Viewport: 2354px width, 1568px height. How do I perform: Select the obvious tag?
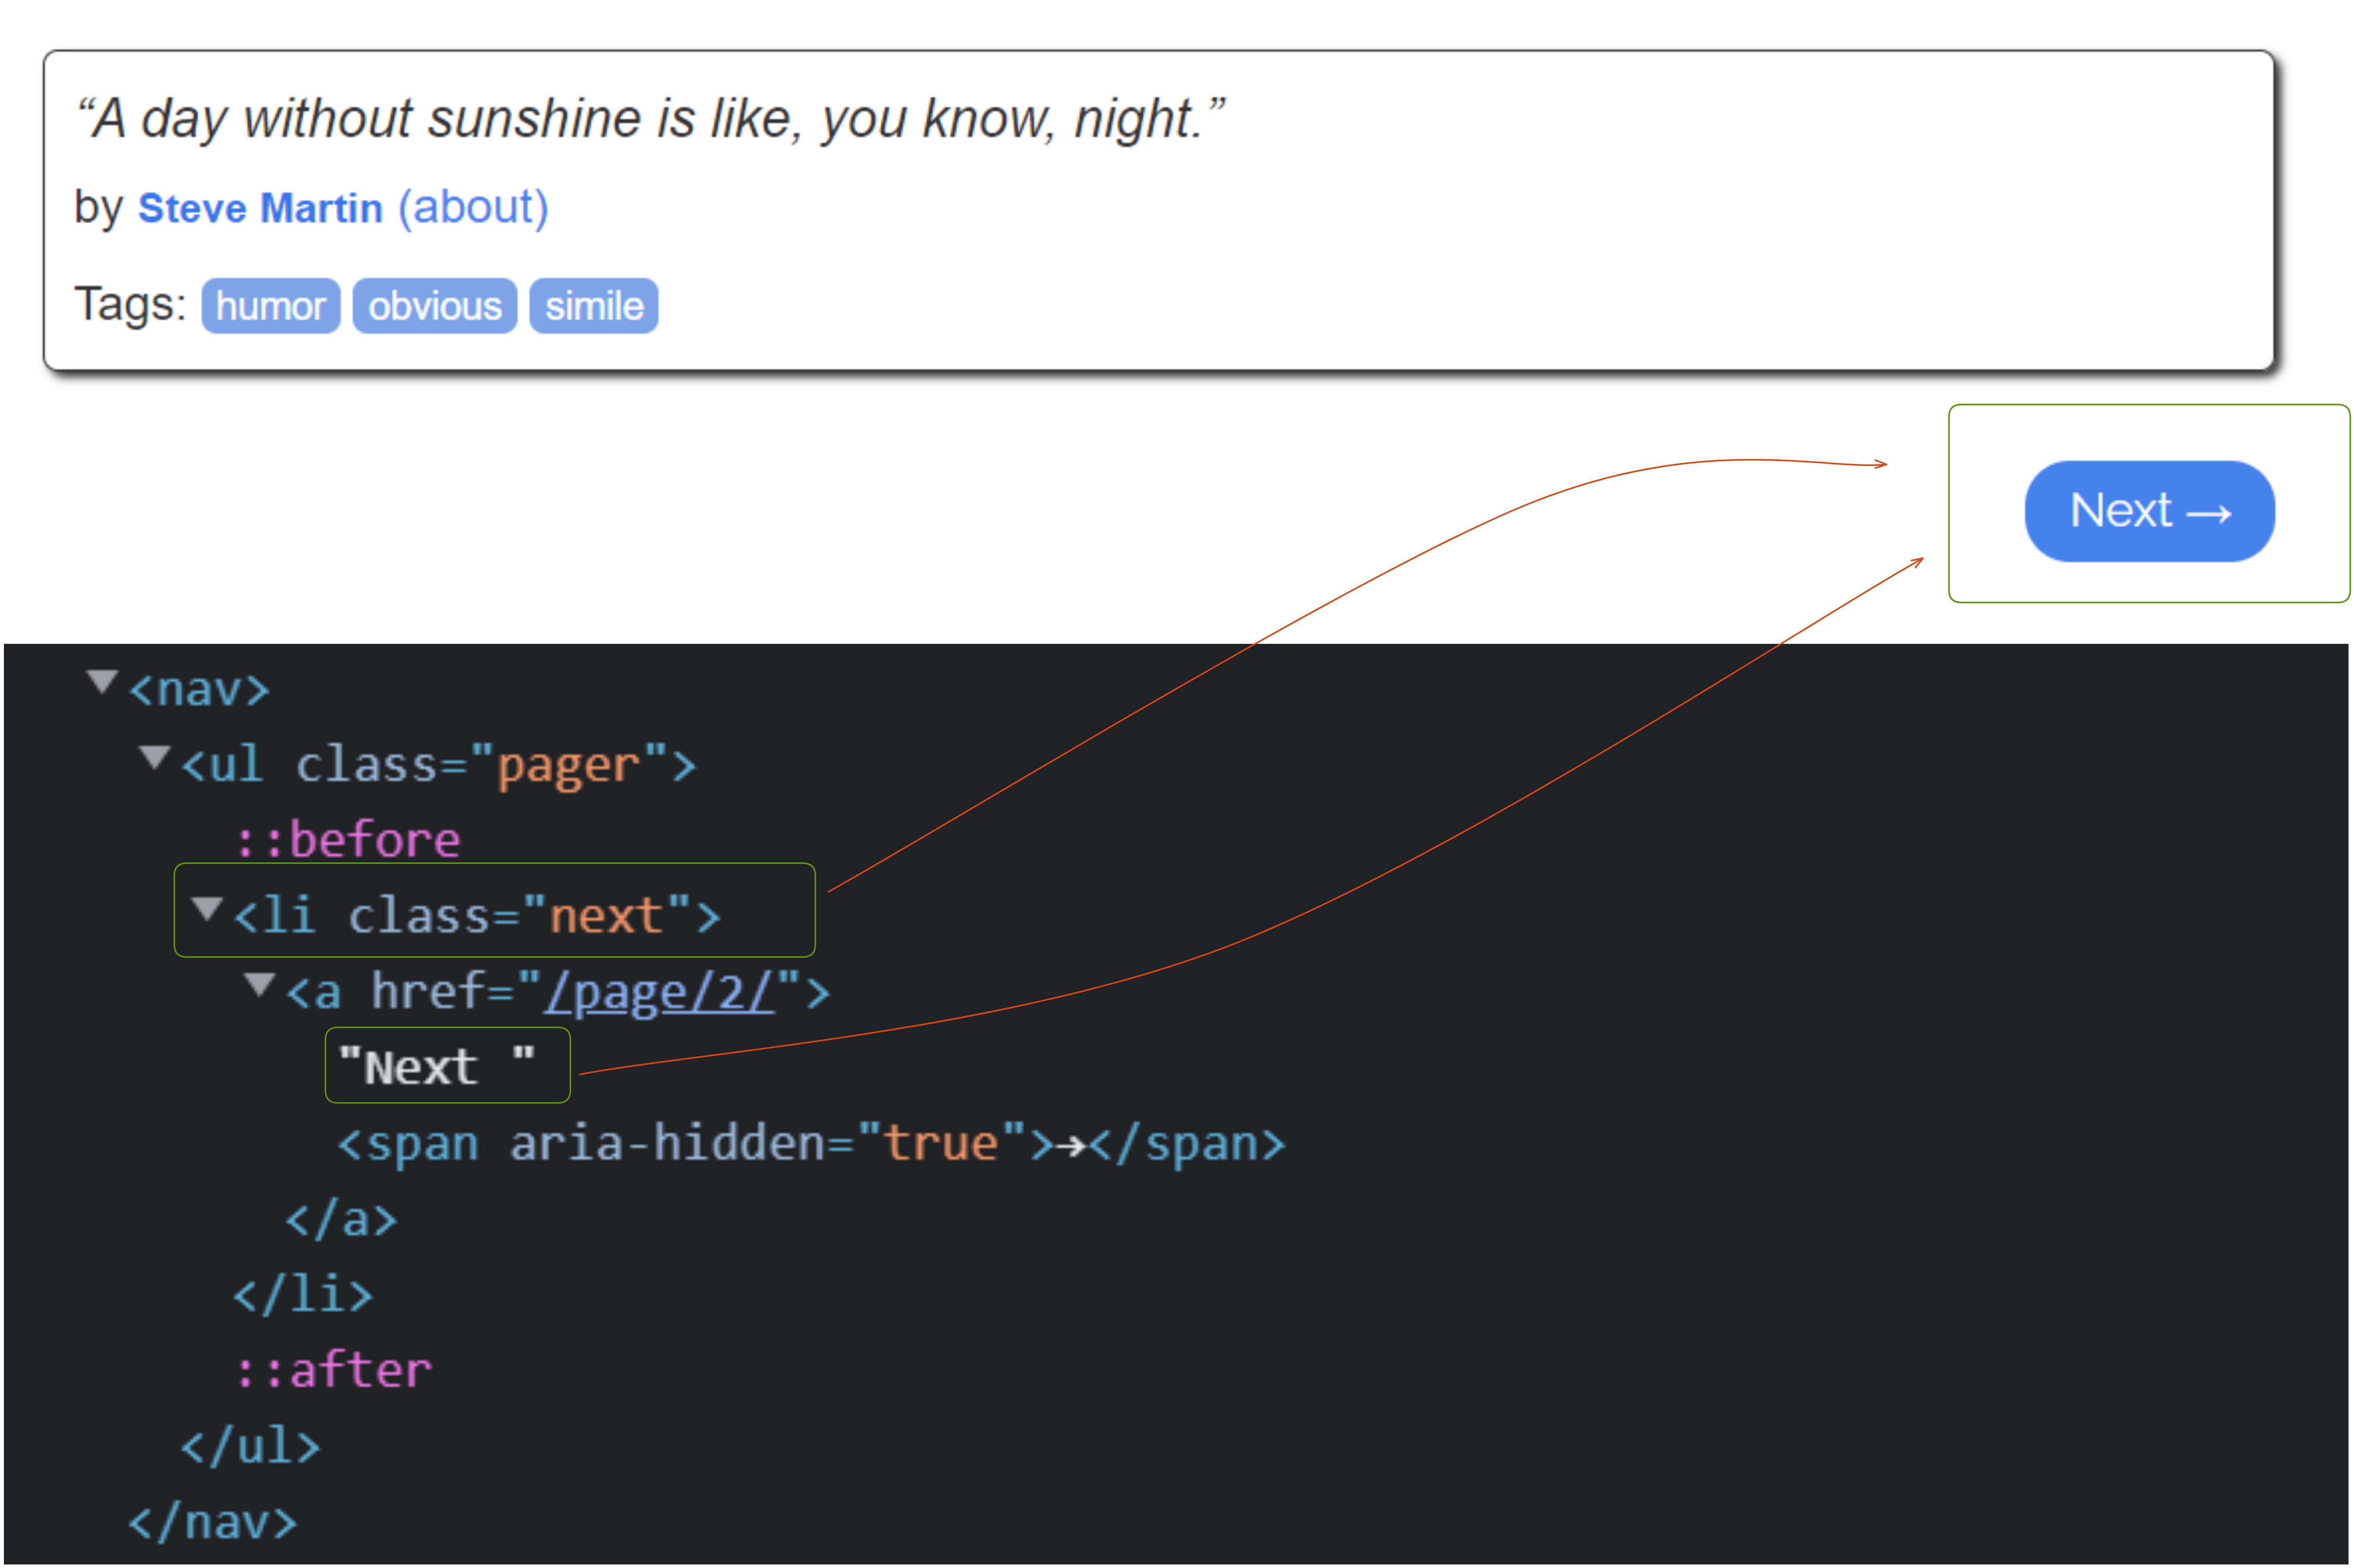point(435,306)
